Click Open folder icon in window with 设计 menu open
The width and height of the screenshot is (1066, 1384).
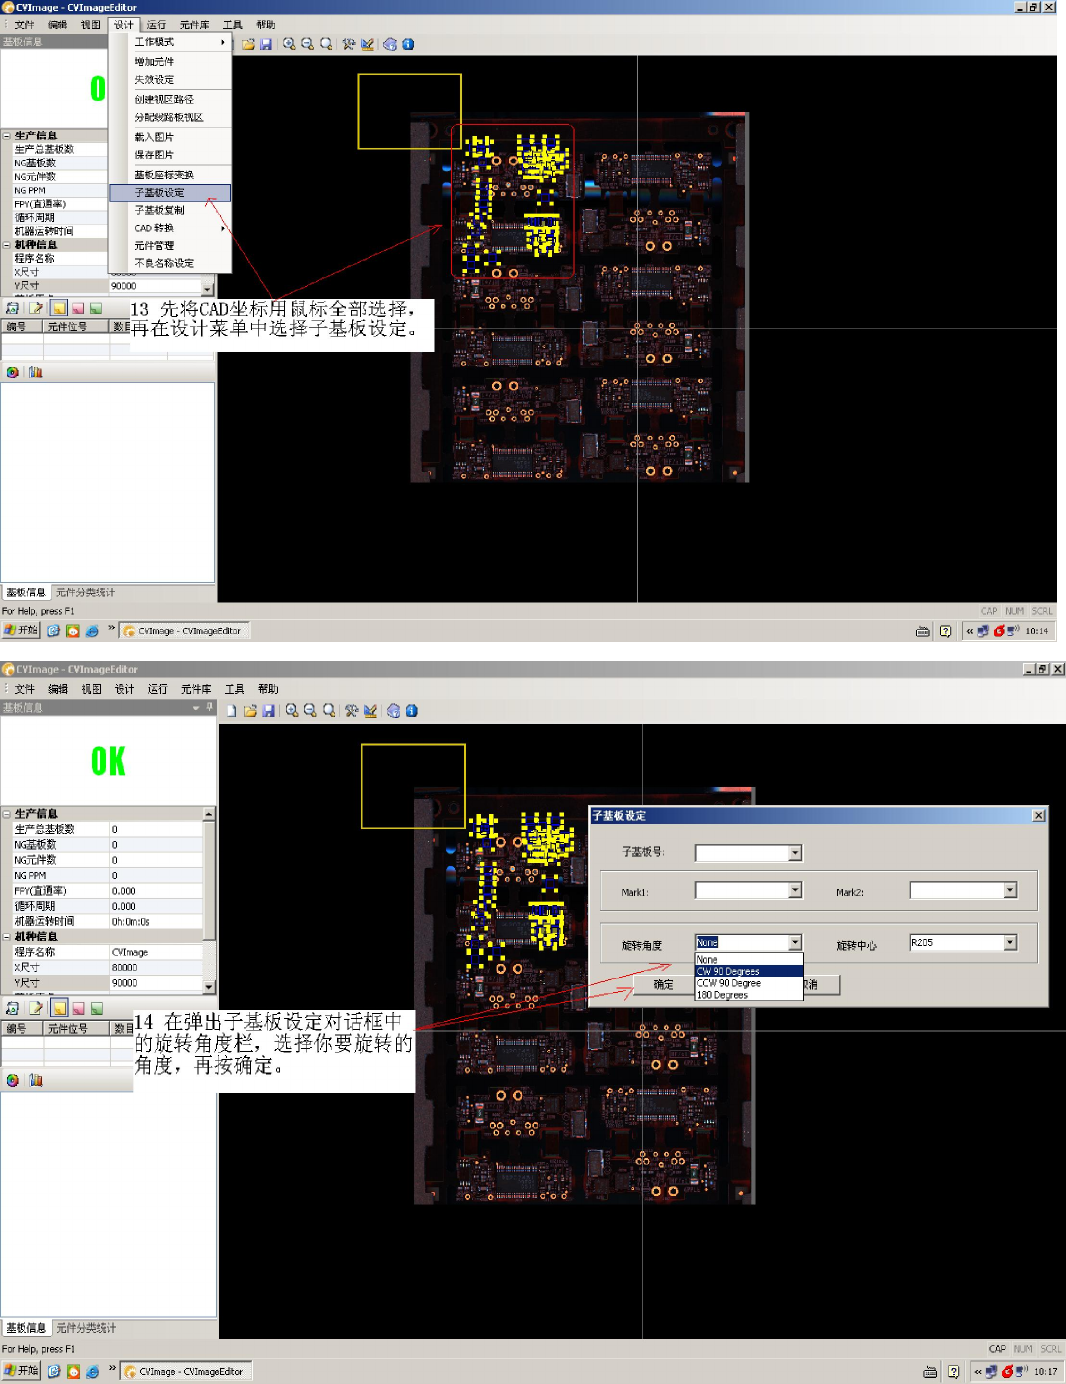click(248, 44)
